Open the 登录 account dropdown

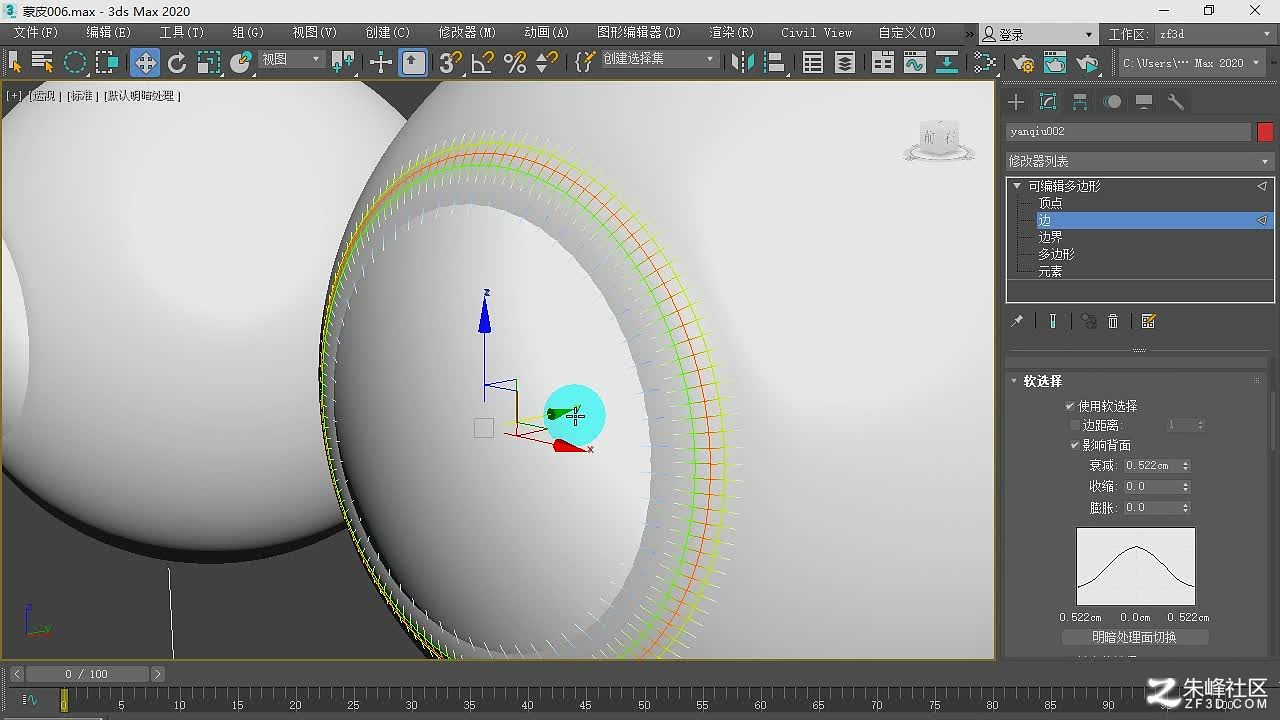click(1038, 34)
